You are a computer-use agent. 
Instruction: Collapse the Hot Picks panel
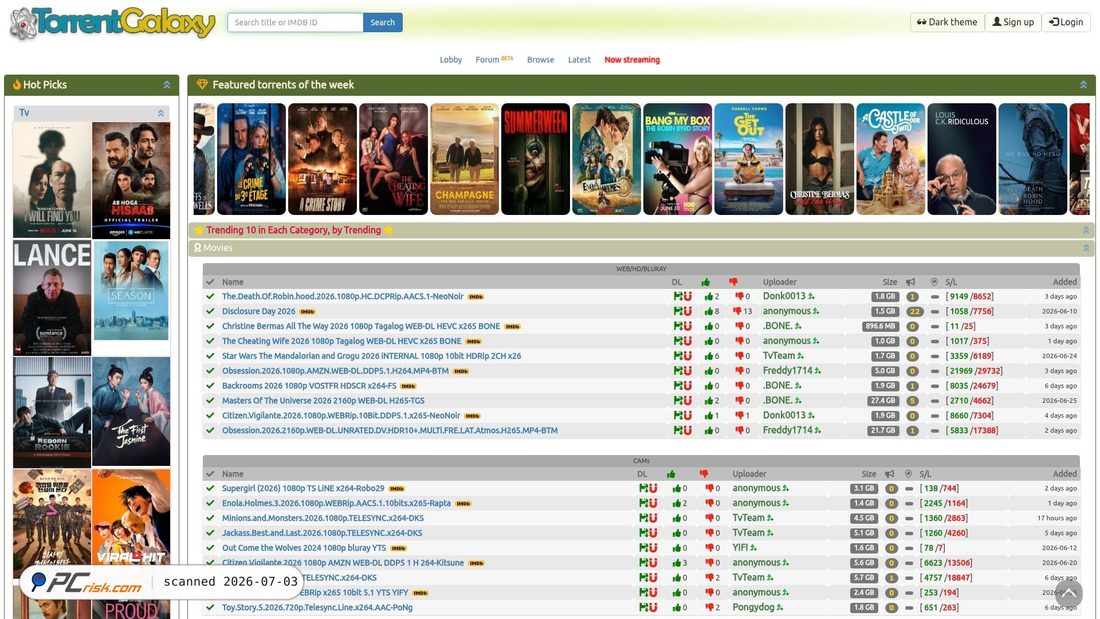pos(167,85)
